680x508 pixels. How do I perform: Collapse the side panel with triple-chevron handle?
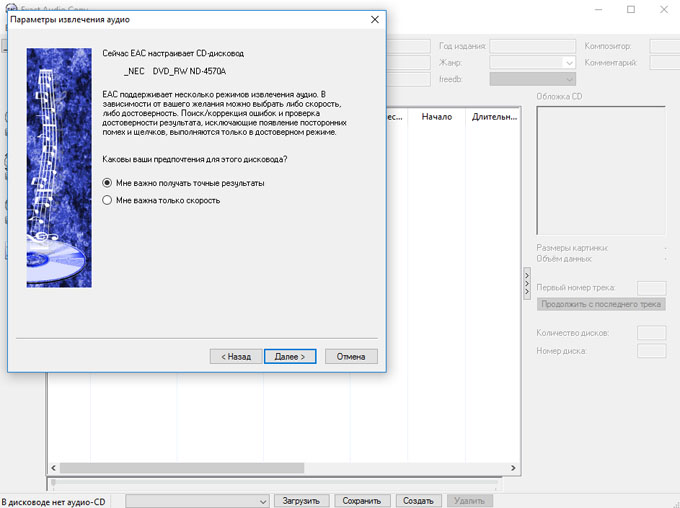point(527,283)
